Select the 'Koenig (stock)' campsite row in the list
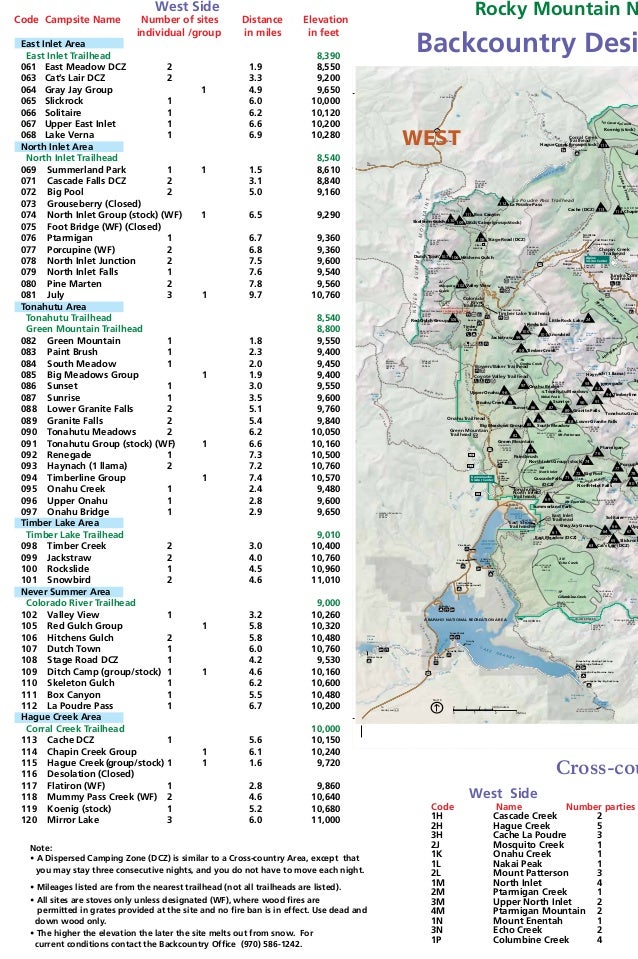Image resolution: width=638 pixels, height=959 pixels. 180,809
